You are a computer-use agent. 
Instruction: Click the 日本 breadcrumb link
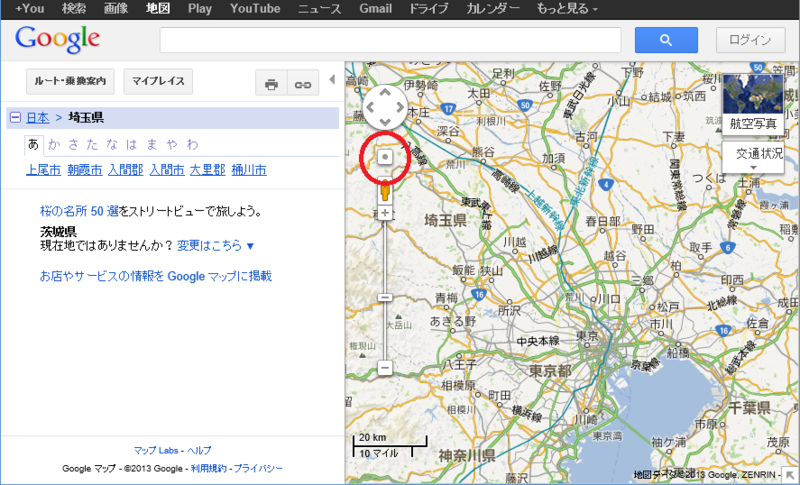coord(38,118)
